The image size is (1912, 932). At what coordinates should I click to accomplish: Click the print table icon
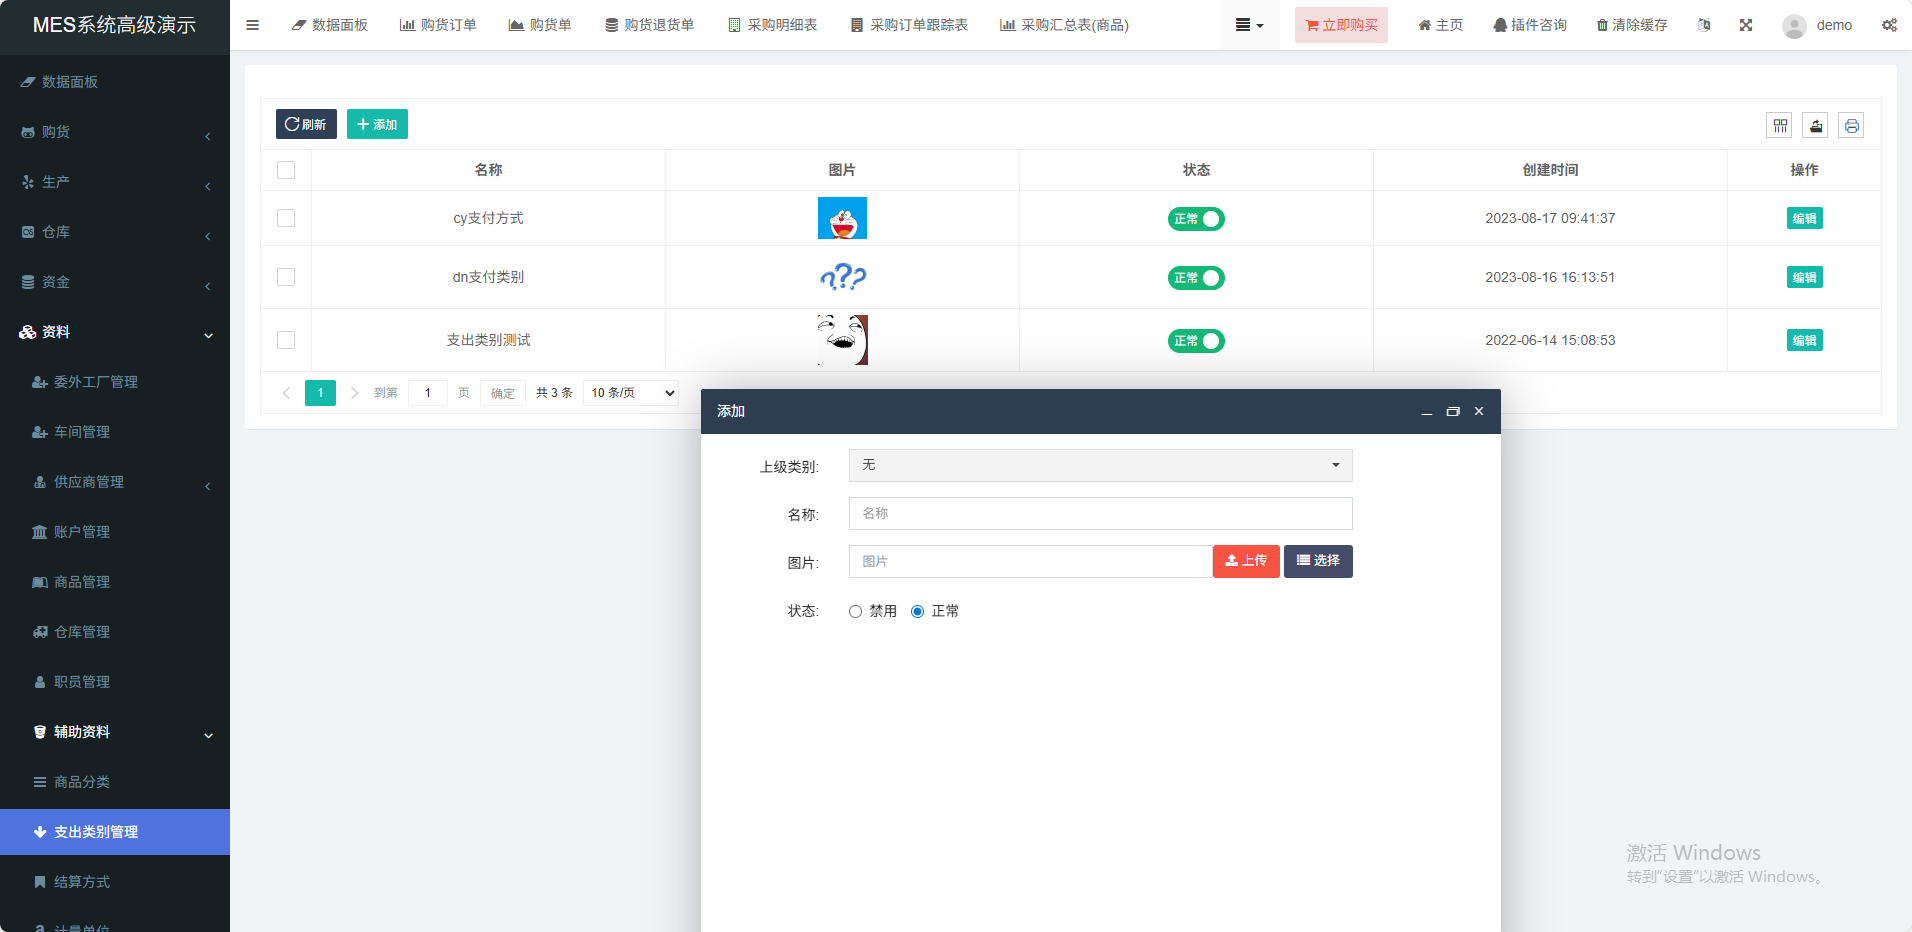click(1851, 125)
